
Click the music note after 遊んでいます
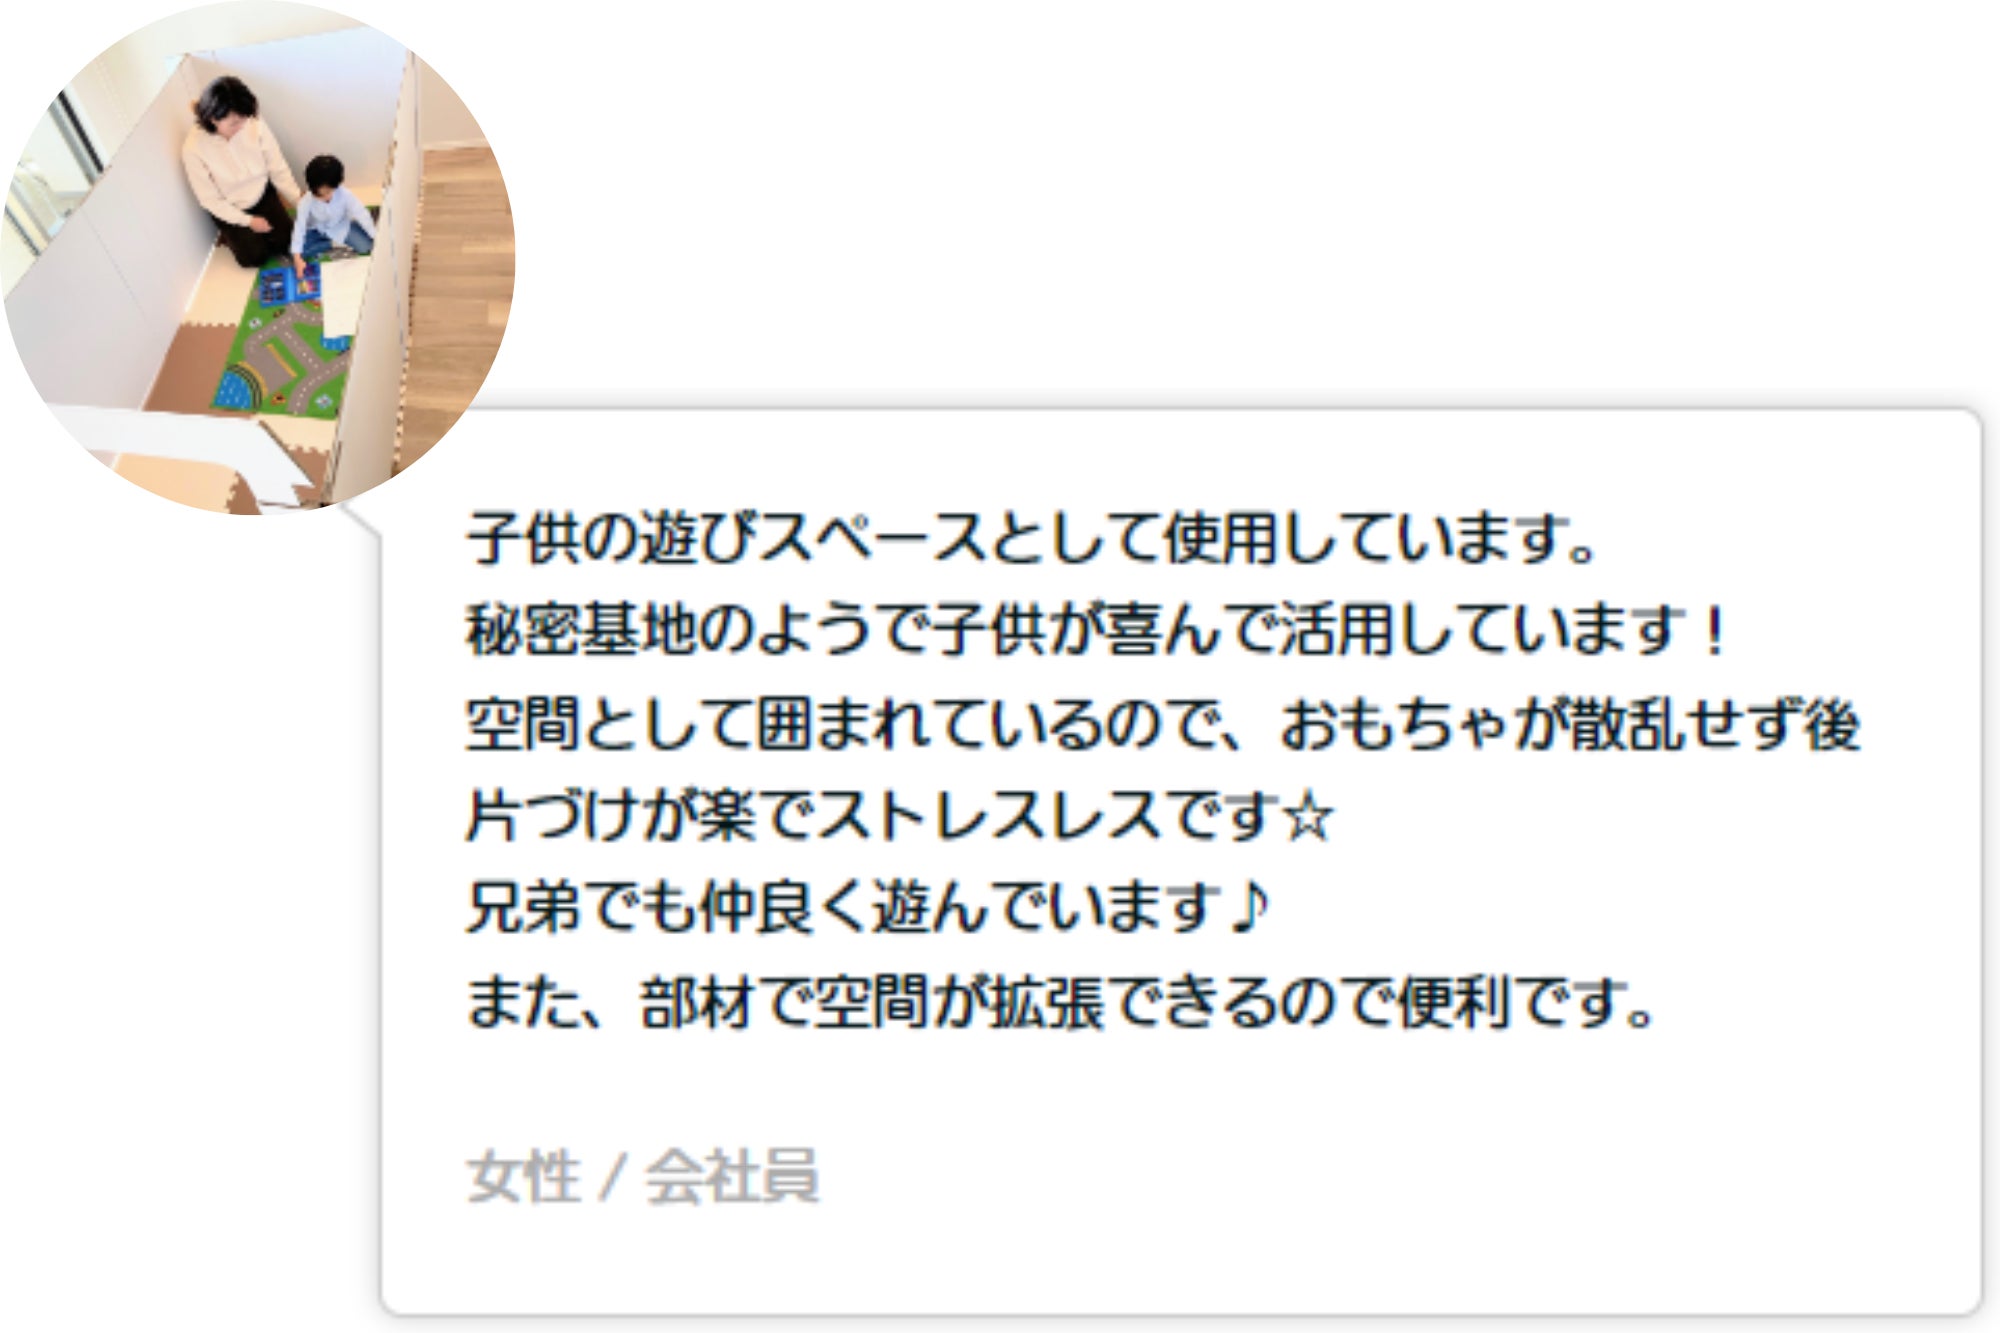point(1249,907)
